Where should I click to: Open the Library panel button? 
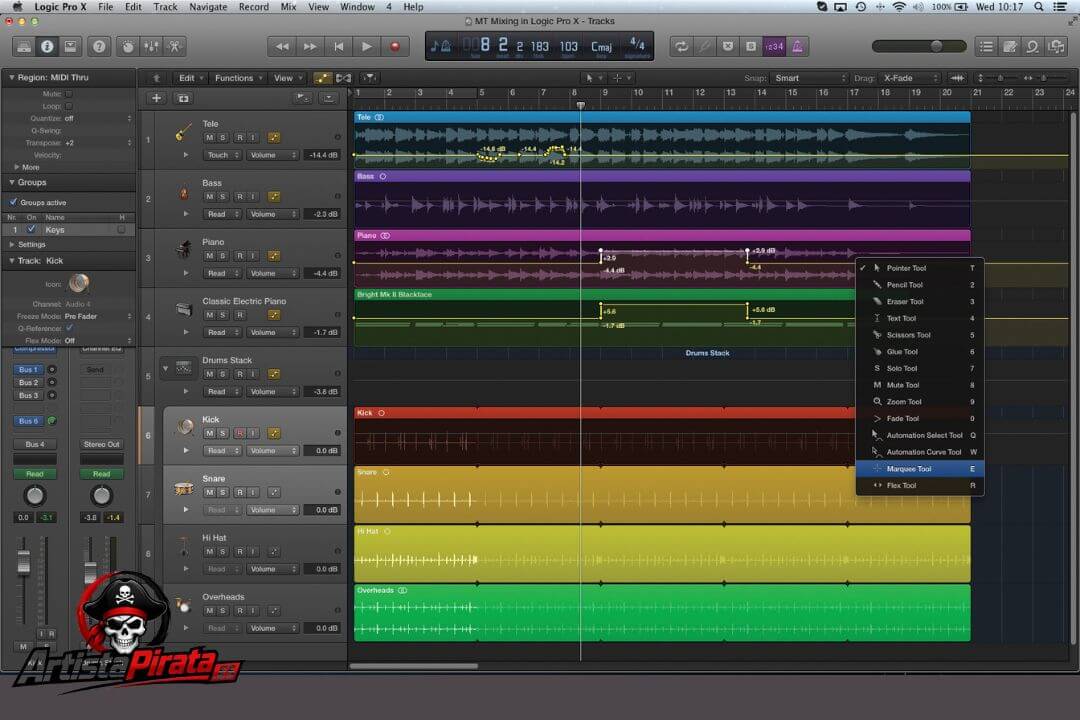pyautogui.click(x=24, y=47)
